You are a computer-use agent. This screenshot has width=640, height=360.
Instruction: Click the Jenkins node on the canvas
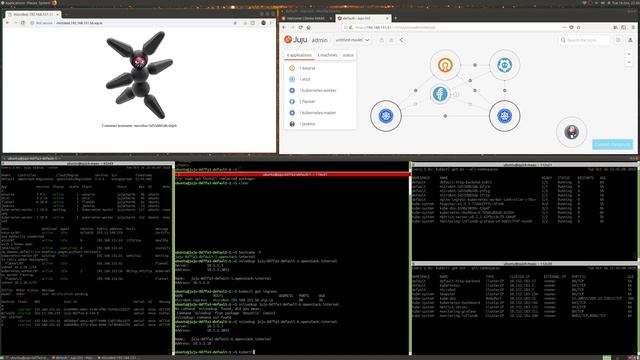pos(571,132)
